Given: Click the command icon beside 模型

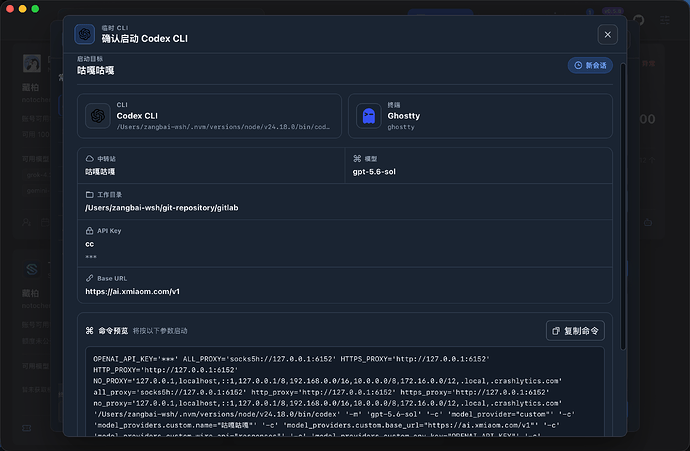Looking at the screenshot, I should point(357,158).
